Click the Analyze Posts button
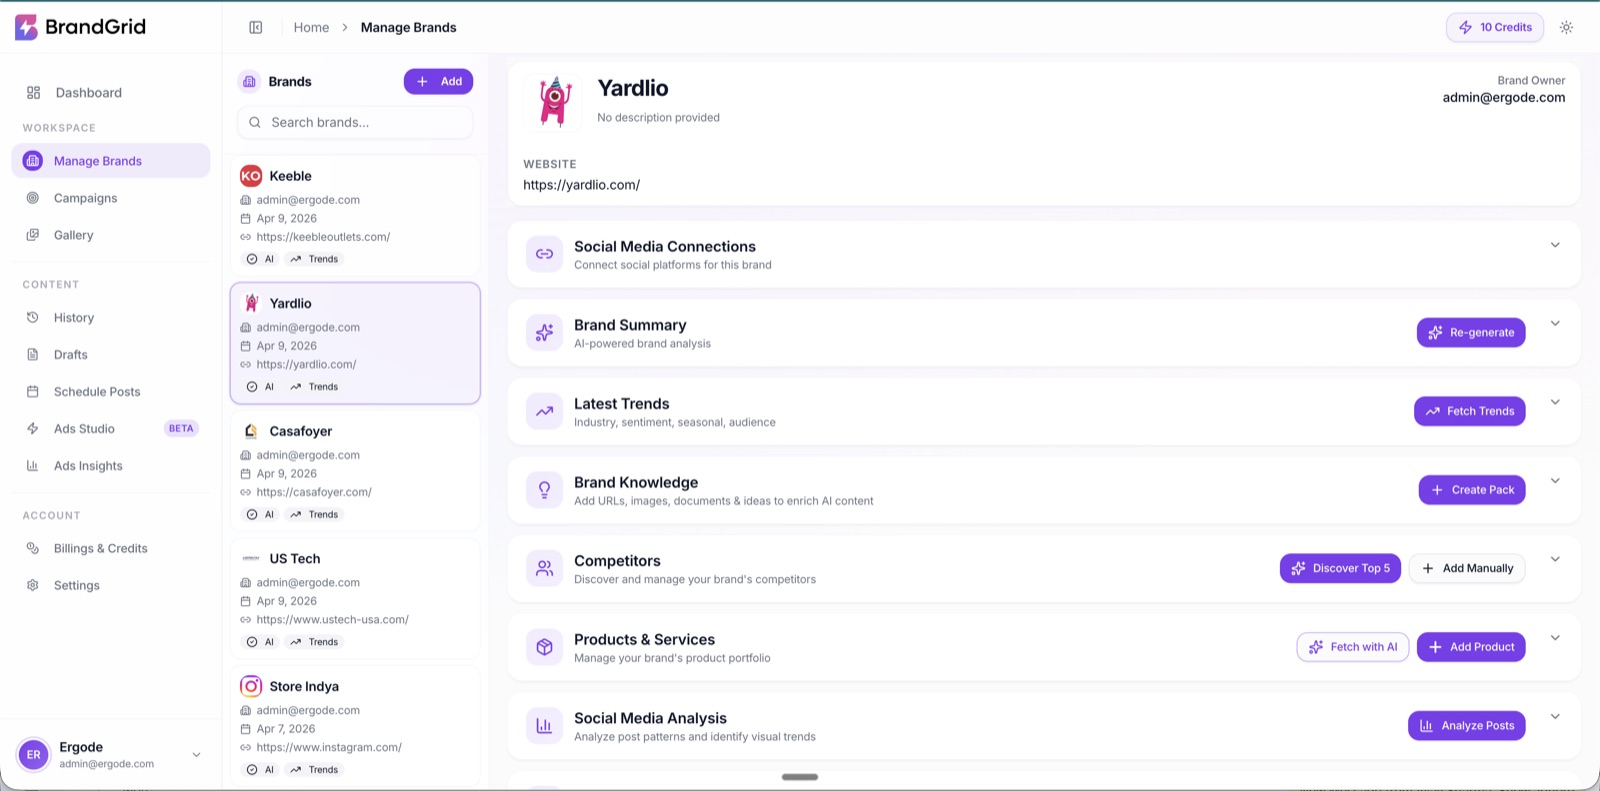This screenshot has width=1600, height=791. point(1466,726)
